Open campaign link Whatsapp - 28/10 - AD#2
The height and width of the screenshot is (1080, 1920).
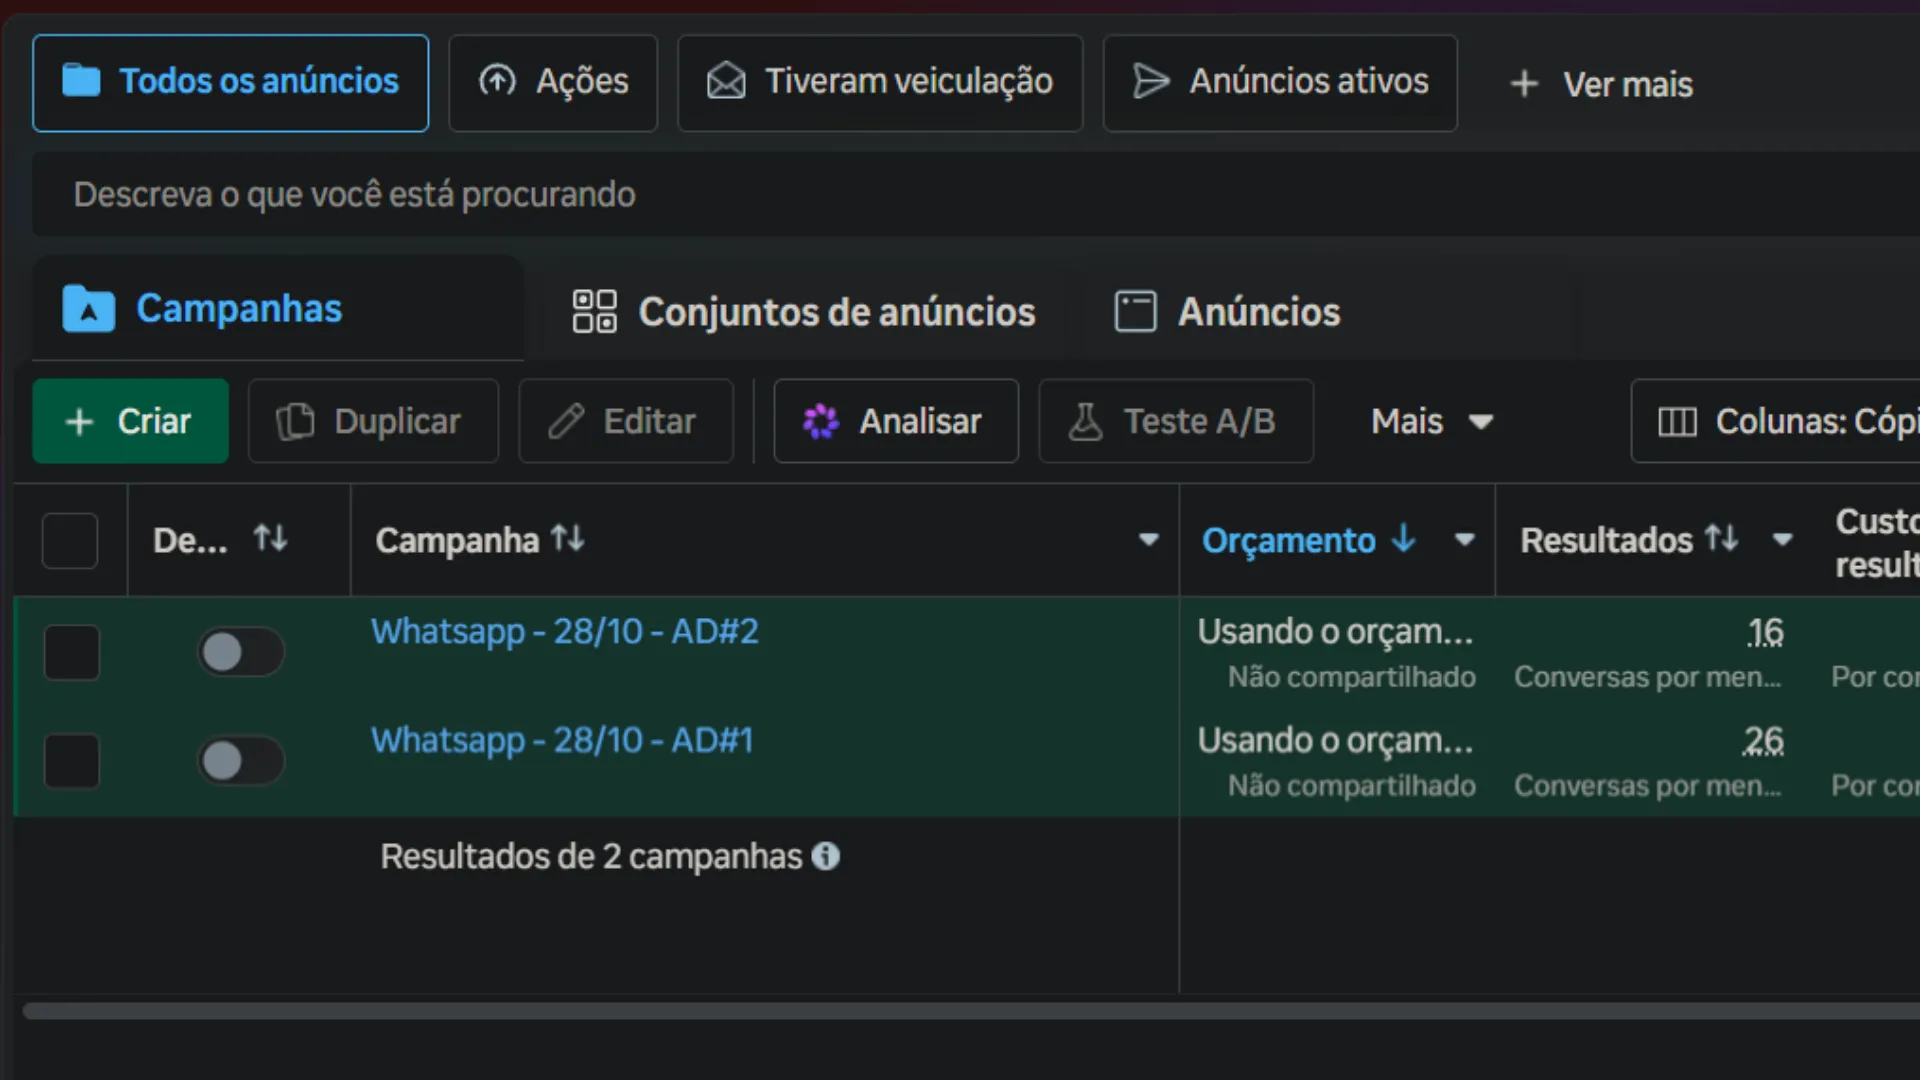pyautogui.click(x=565, y=632)
